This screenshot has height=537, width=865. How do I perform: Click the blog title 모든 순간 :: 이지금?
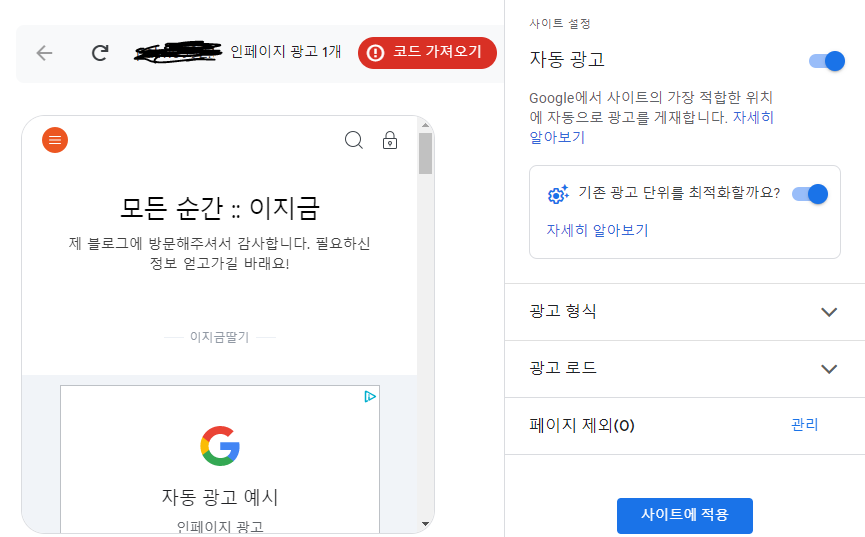click(x=220, y=209)
